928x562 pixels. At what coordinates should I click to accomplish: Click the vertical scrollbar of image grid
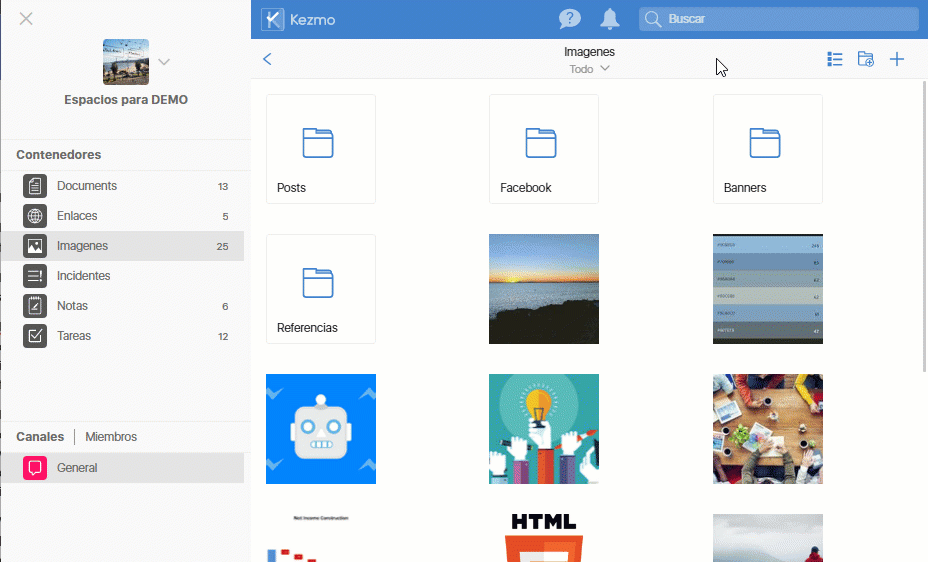[924, 227]
